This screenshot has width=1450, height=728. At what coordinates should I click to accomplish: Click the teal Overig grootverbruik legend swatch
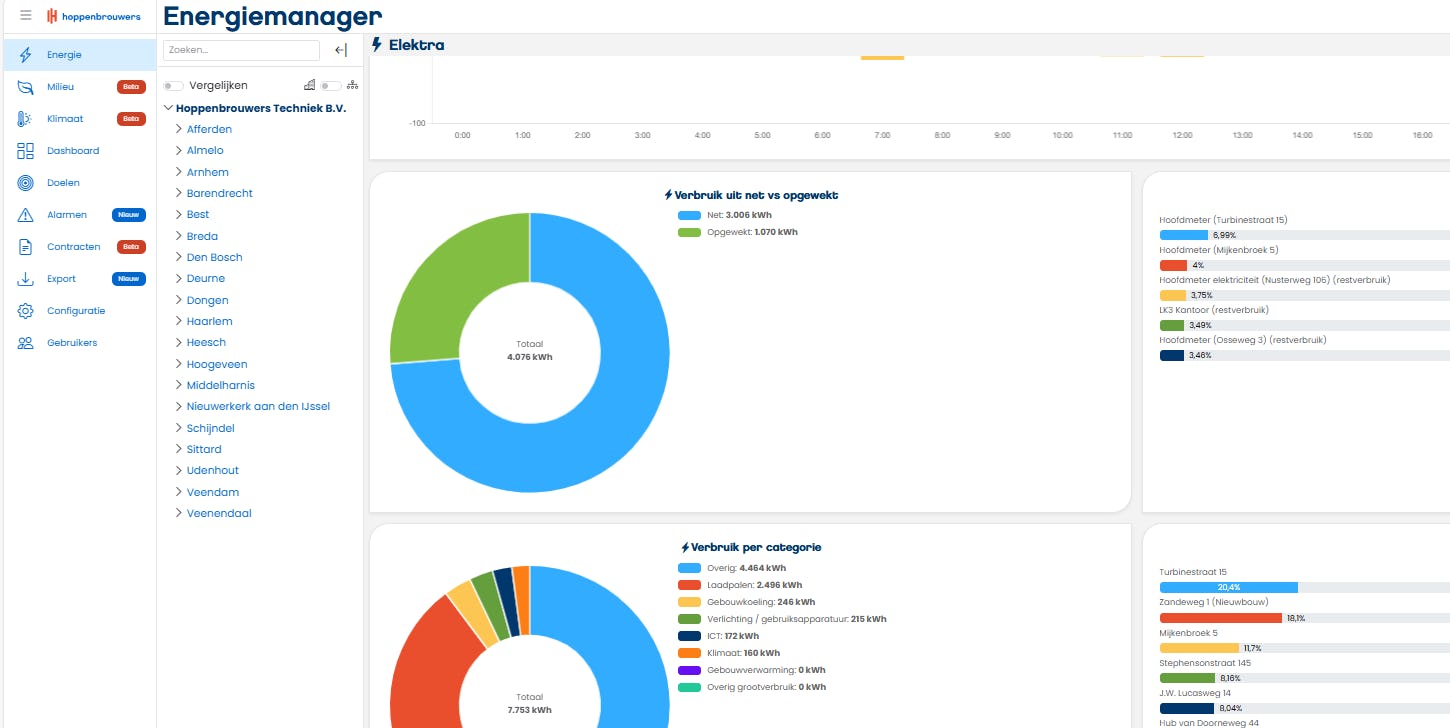(690, 687)
